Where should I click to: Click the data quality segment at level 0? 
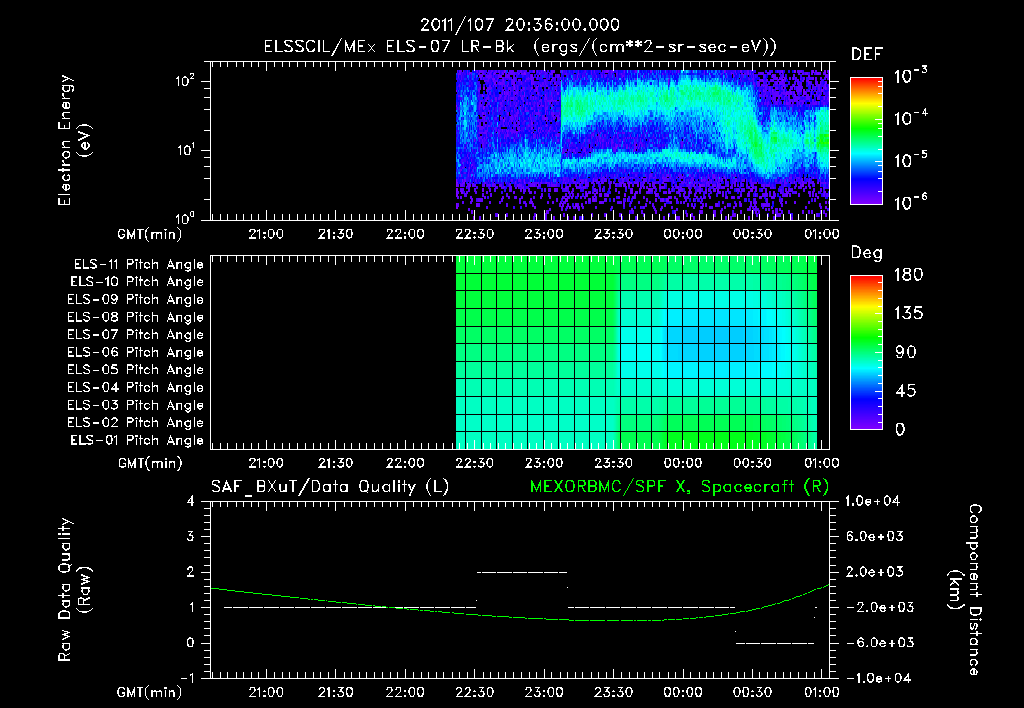pyautogui.click(x=775, y=643)
